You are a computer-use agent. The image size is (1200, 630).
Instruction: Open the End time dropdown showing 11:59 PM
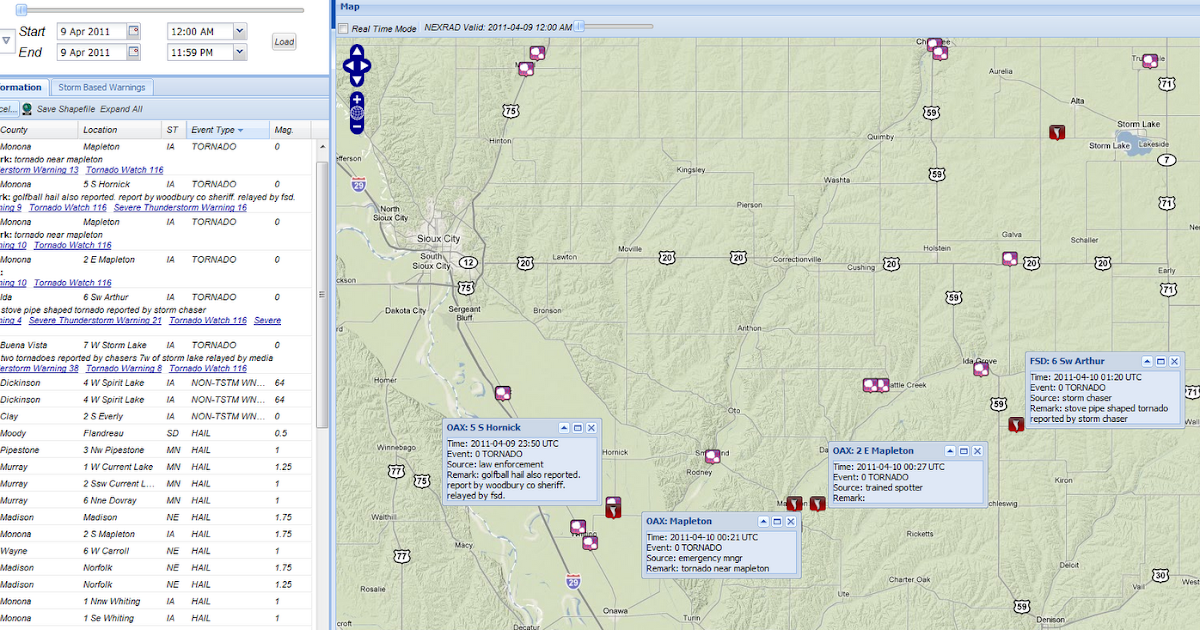click(239, 52)
